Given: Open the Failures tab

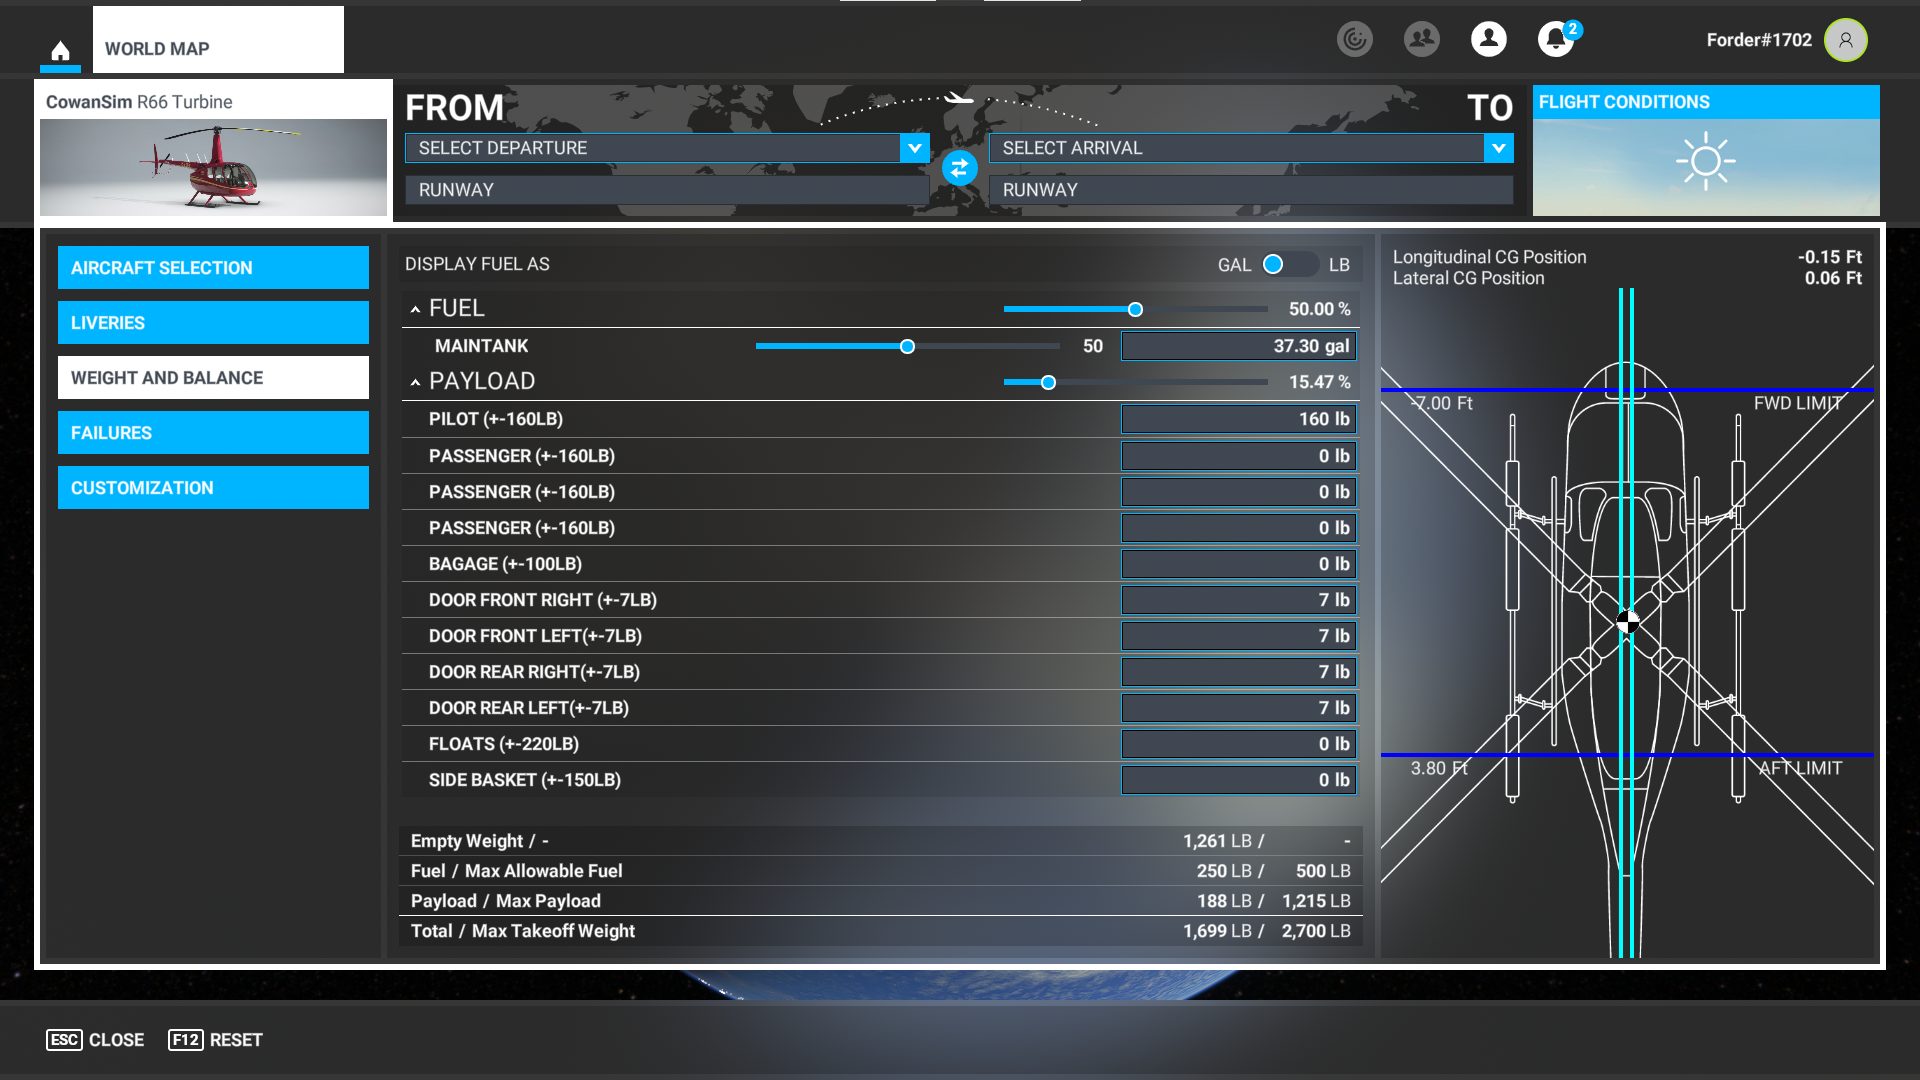Looking at the screenshot, I should 213,433.
